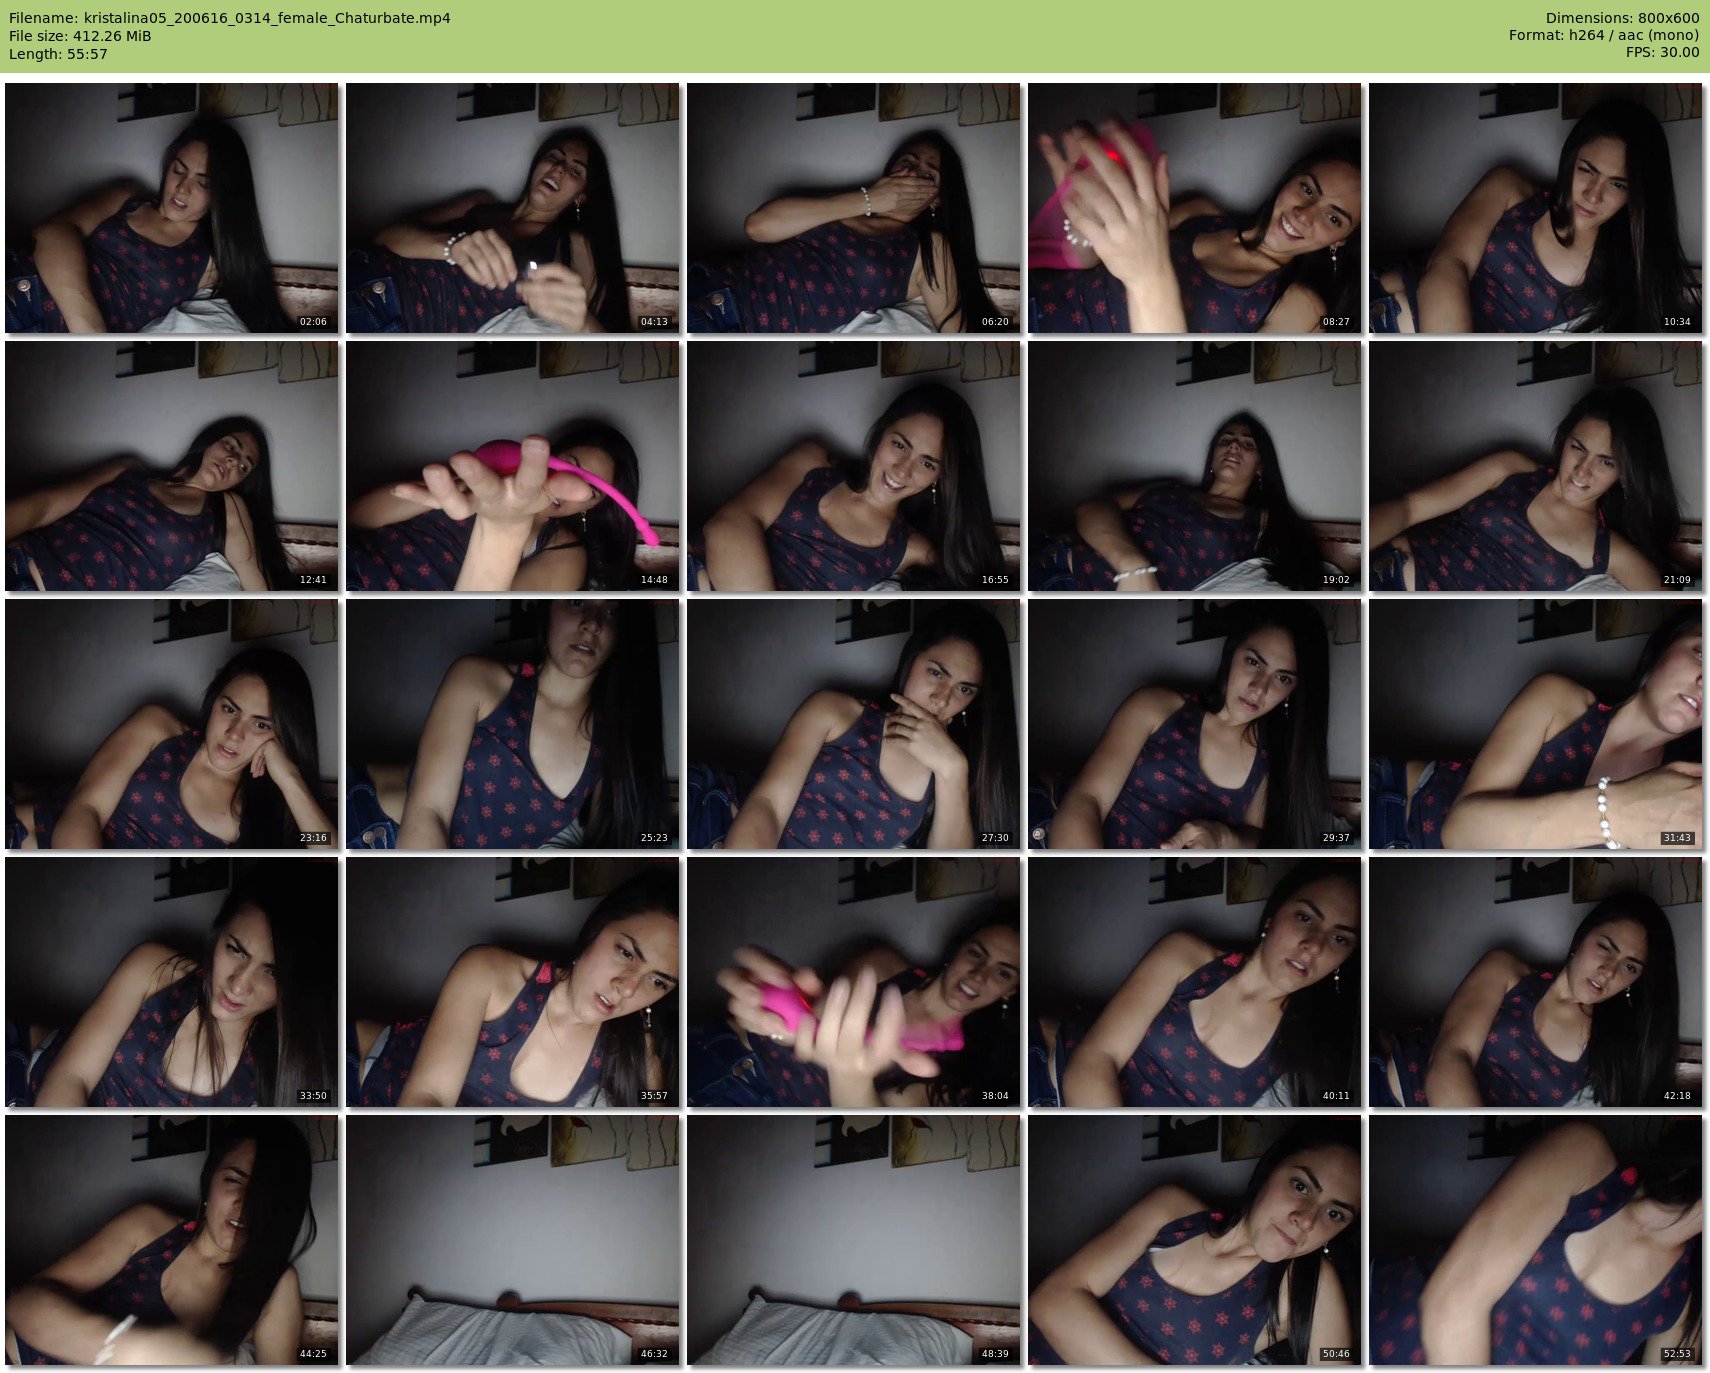Click the thumbnail timestamped 08:27
Viewport: 1710px width, 1373px height.
coord(1195,208)
